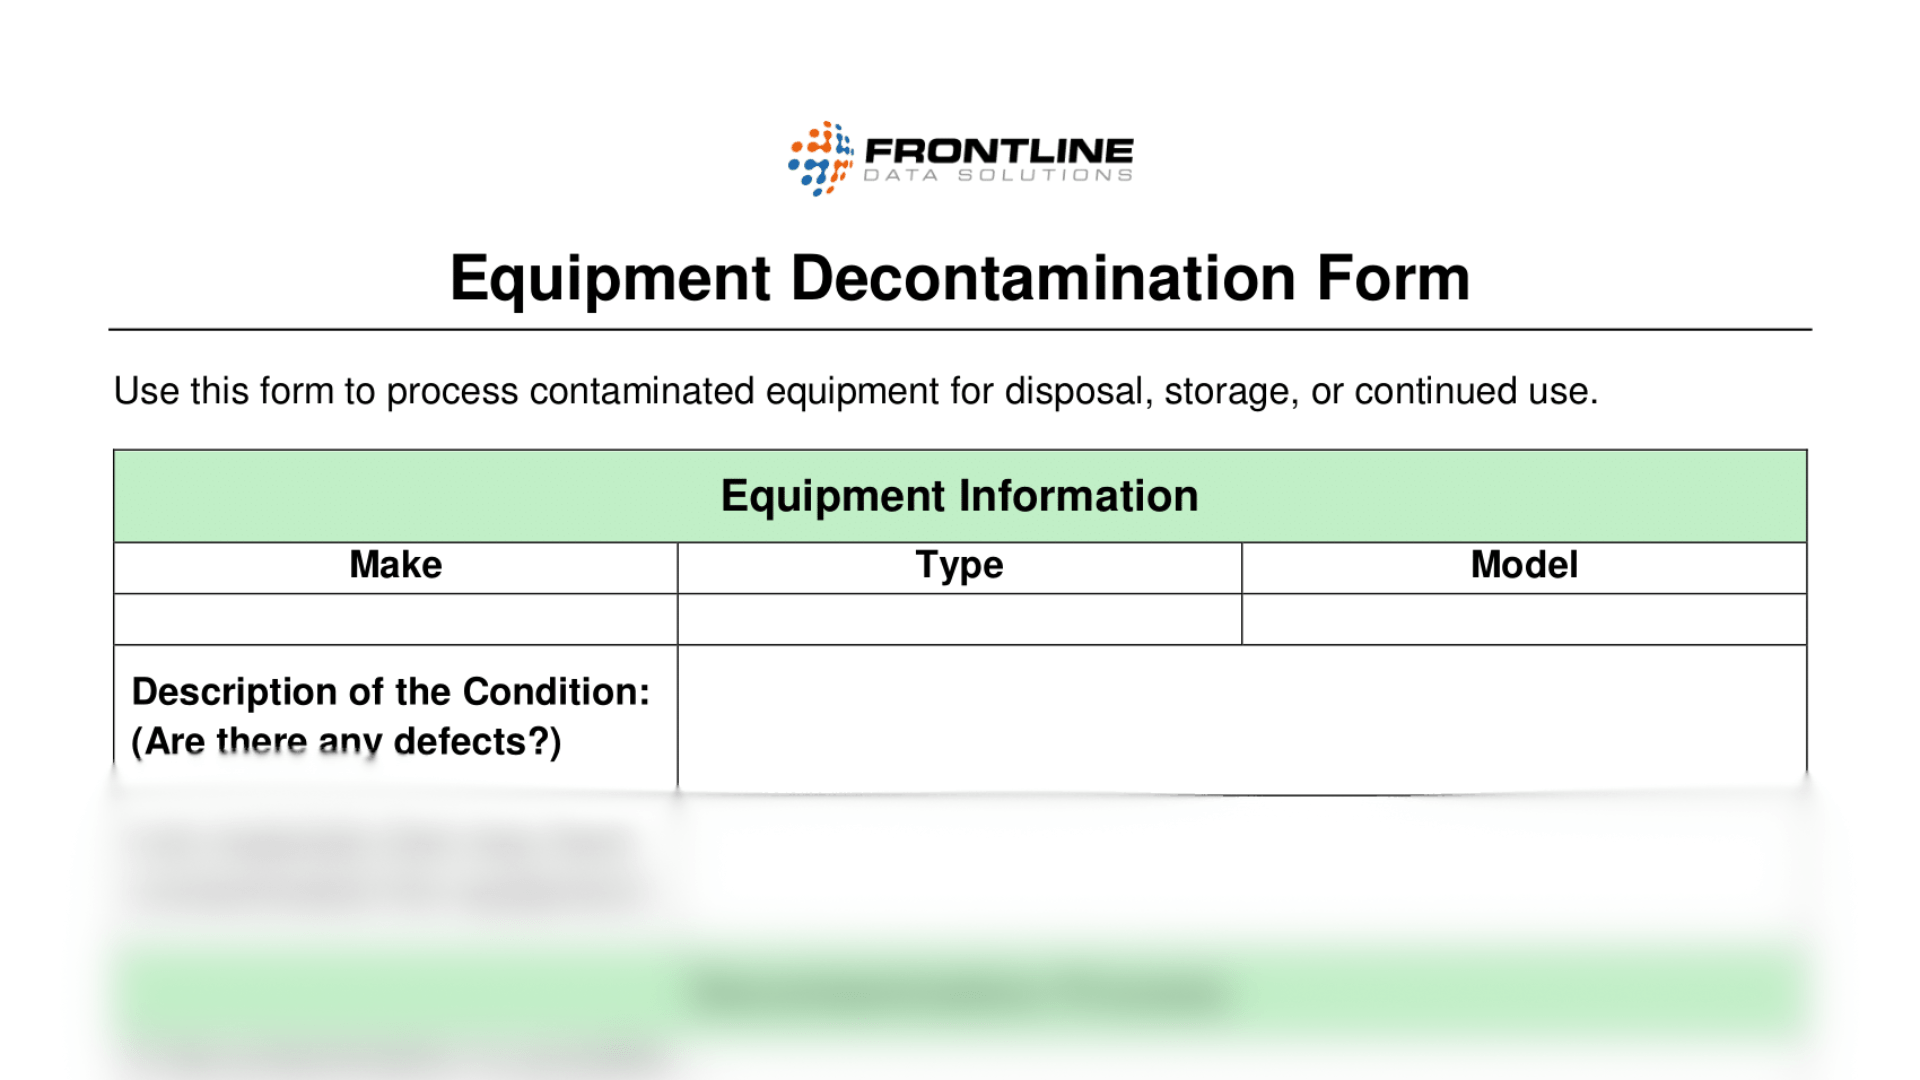Image resolution: width=1920 pixels, height=1080 pixels.
Task: Select the Equipment Decontamination Form title
Action: [x=960, y=278]
